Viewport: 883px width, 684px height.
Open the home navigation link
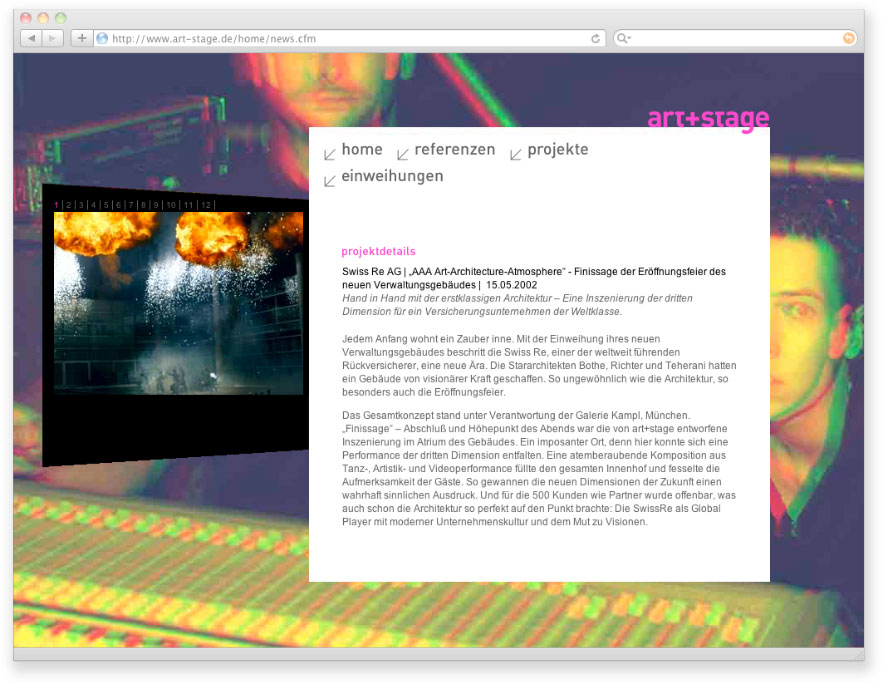362,150
